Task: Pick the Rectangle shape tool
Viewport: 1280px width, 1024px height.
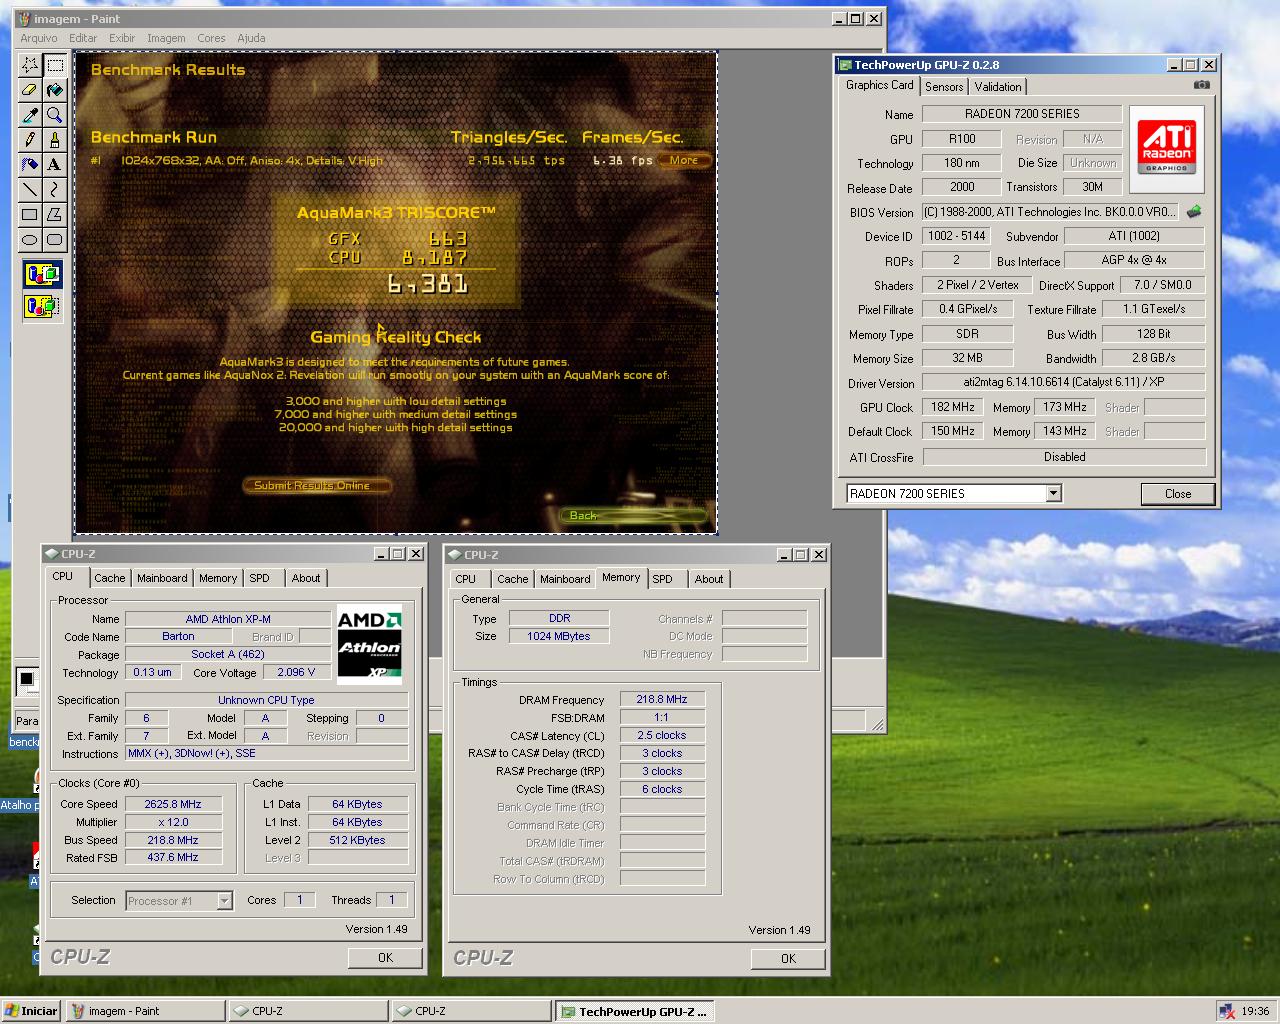Action: pyautogui.click(x=30, y=214)
